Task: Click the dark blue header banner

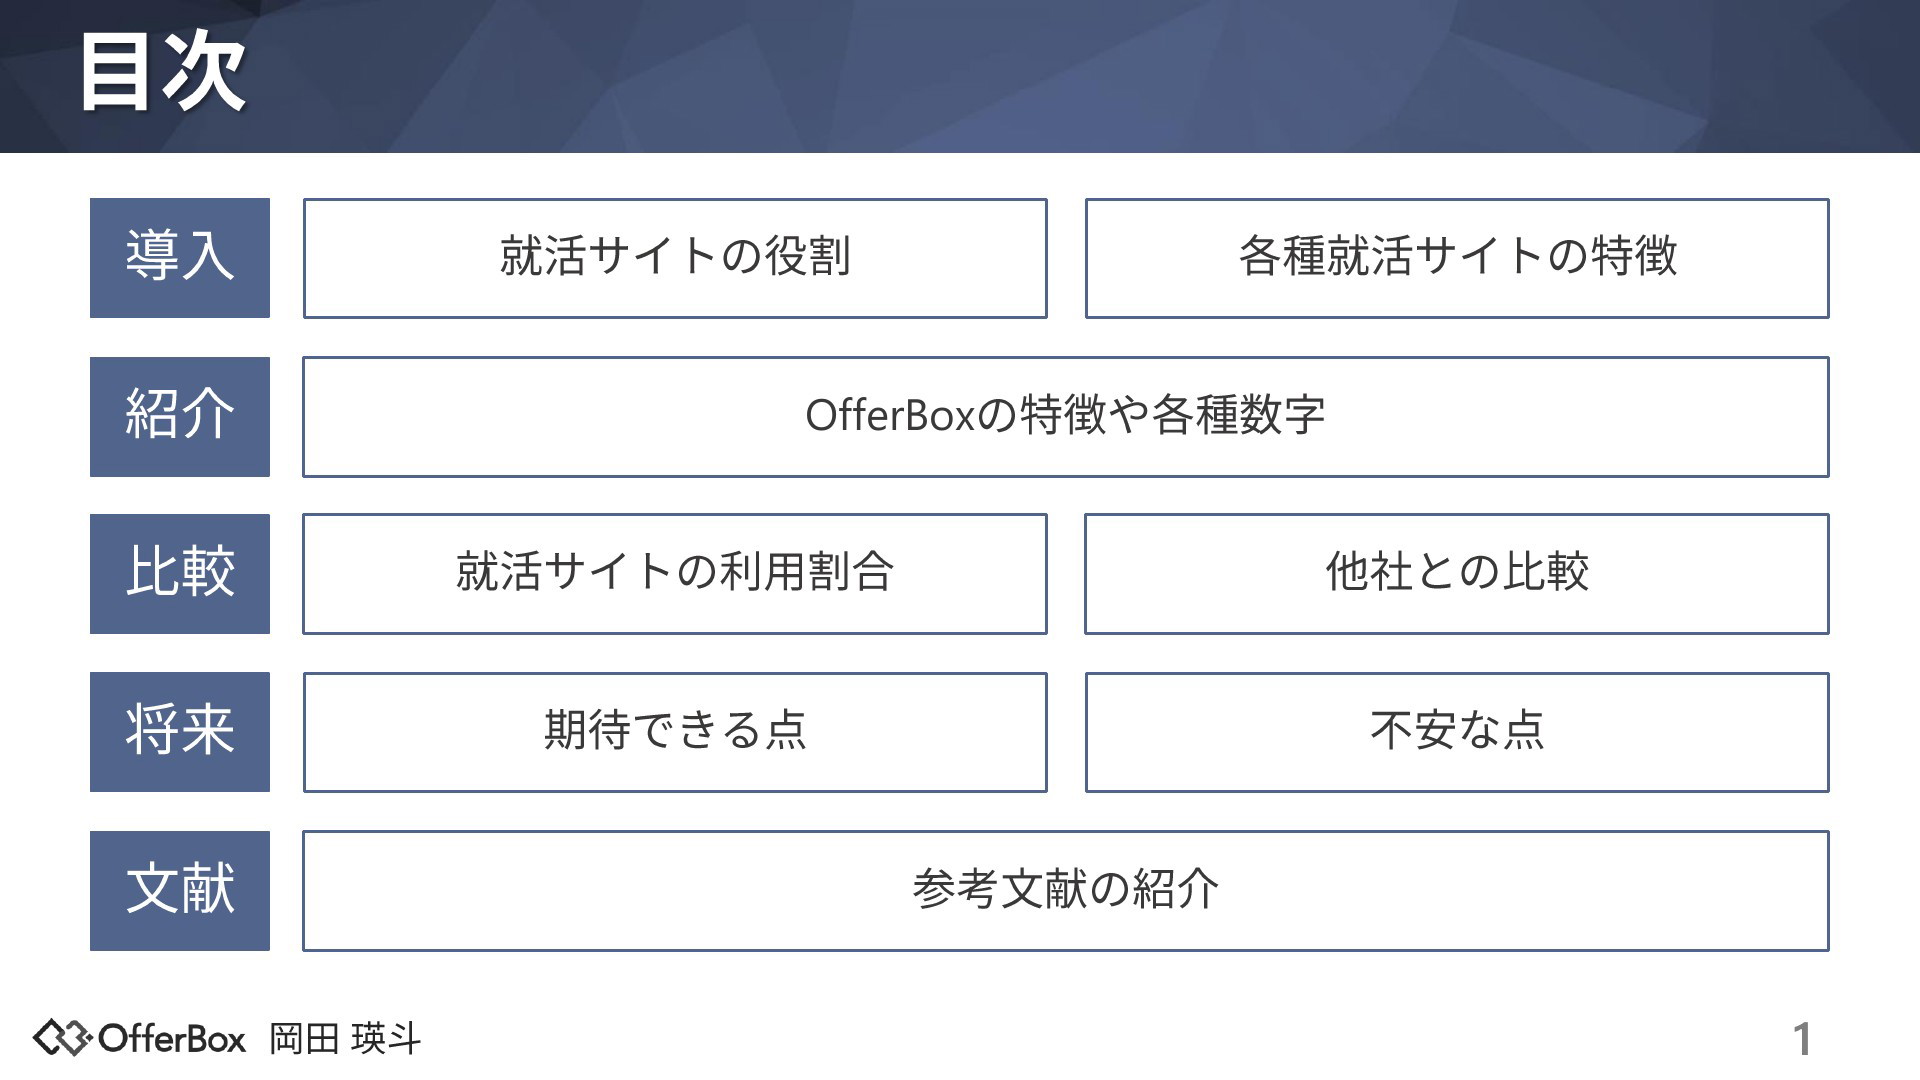Action: tap(960, 76)
